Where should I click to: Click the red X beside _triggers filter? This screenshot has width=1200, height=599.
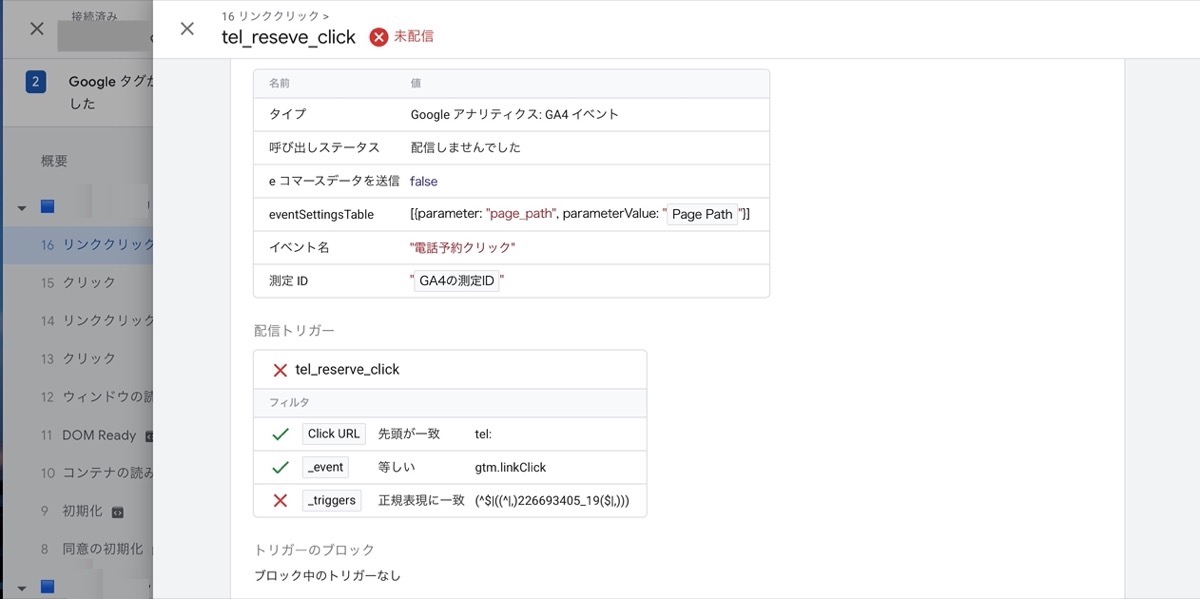click(280, 500)
